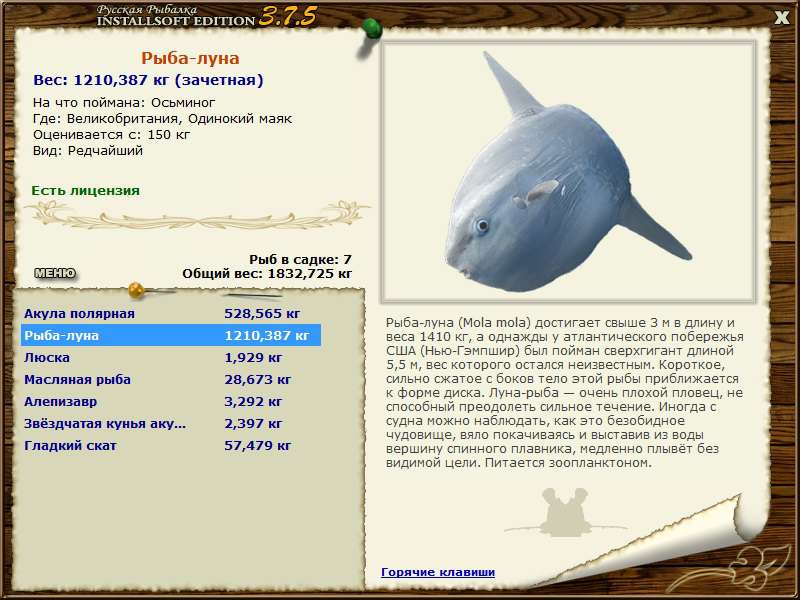Click the 'Общий вес: 1832,725 кг' total

coord(267,273)
